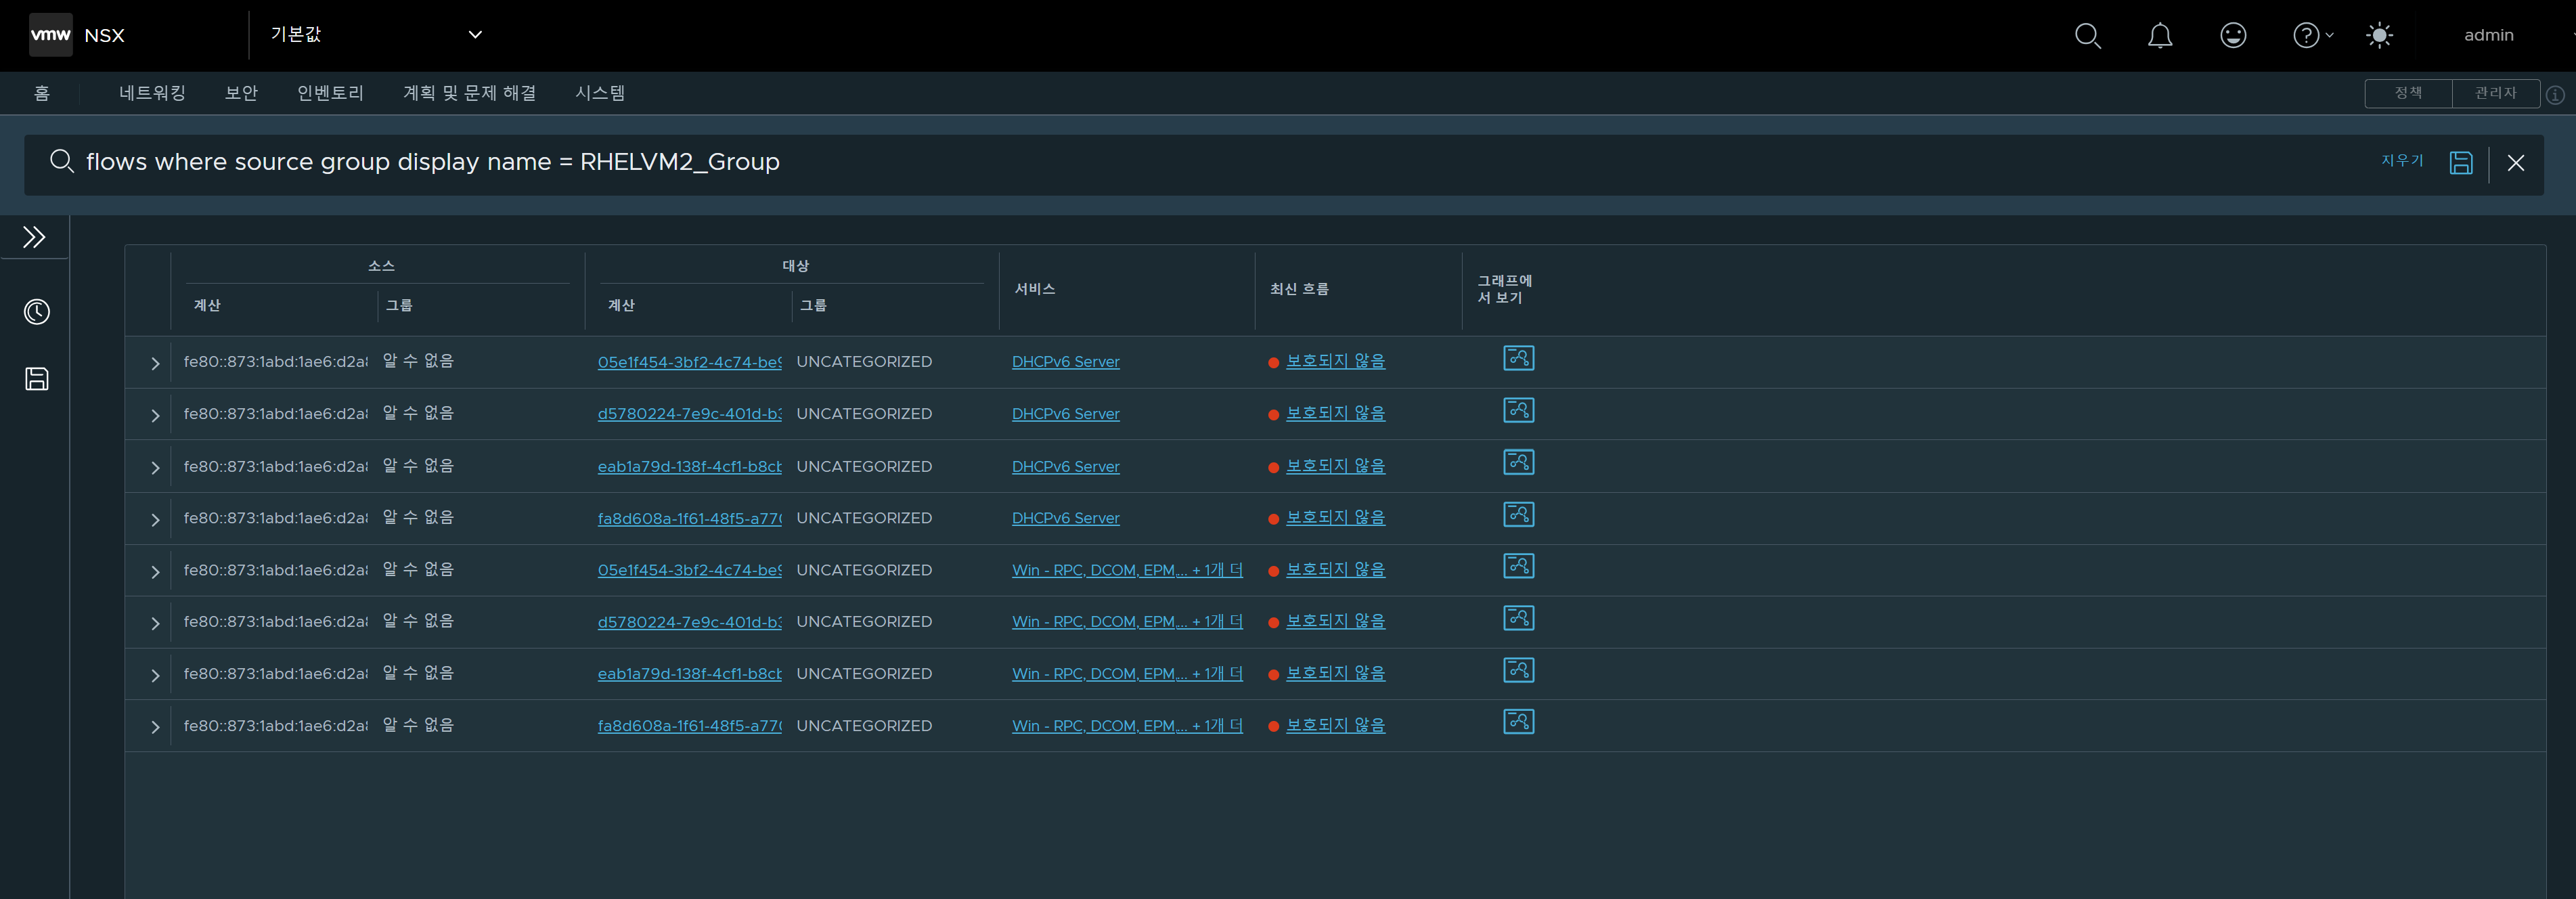
Task: Open Win - RPC service link for 05e1f454
Action: coord(1127,570)
